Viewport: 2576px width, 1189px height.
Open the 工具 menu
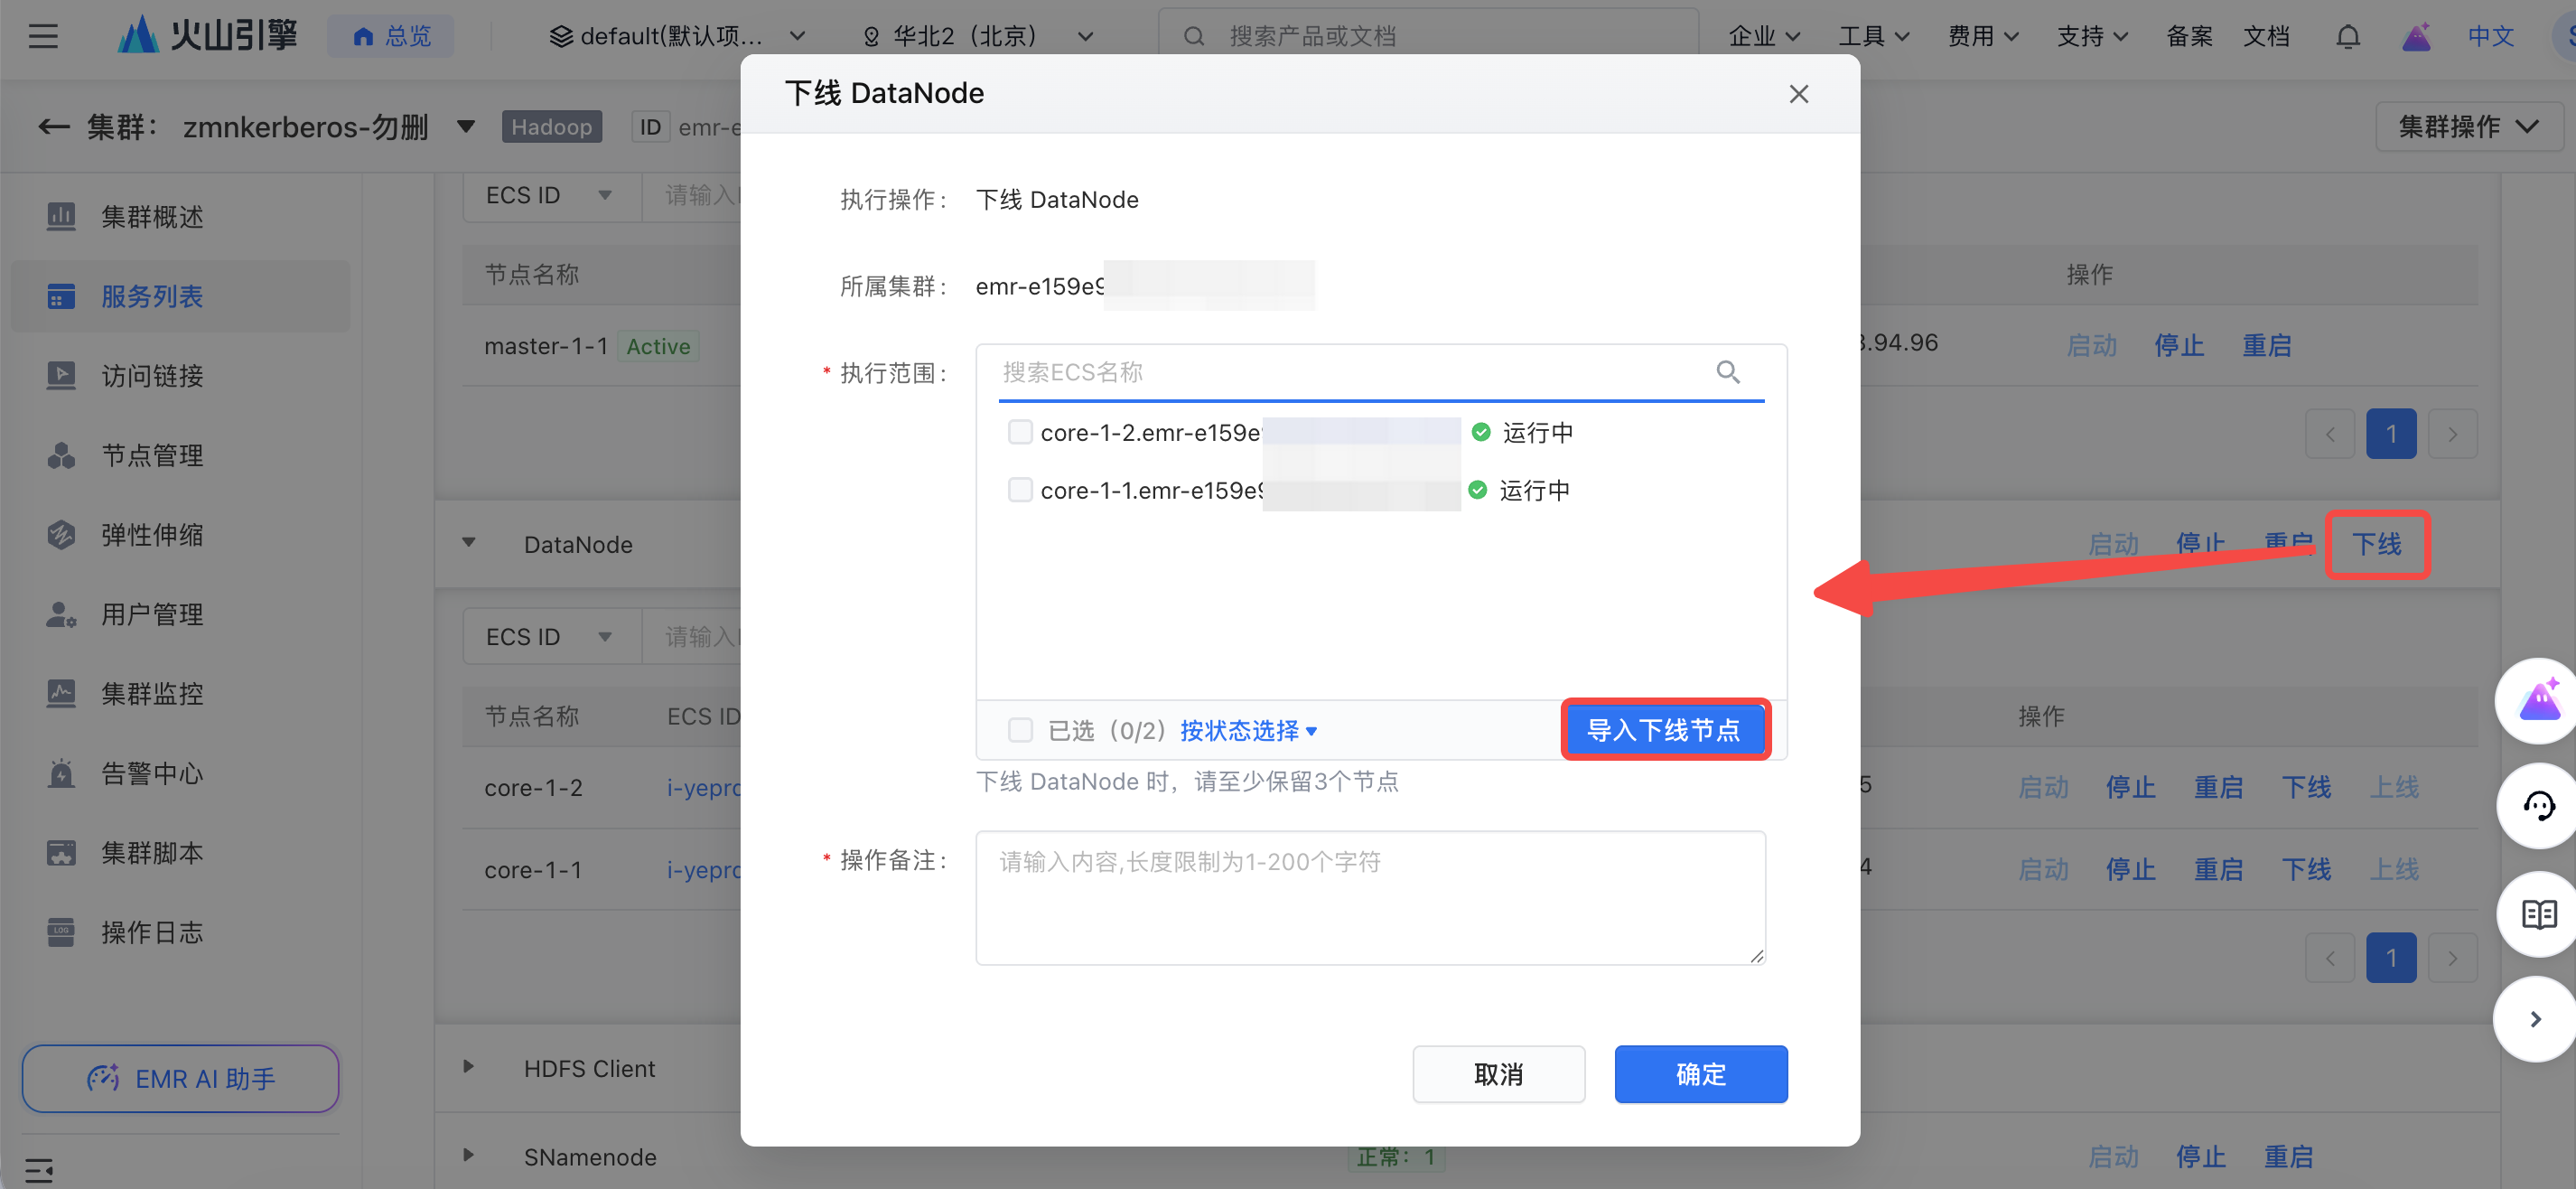coord(1873,37)
